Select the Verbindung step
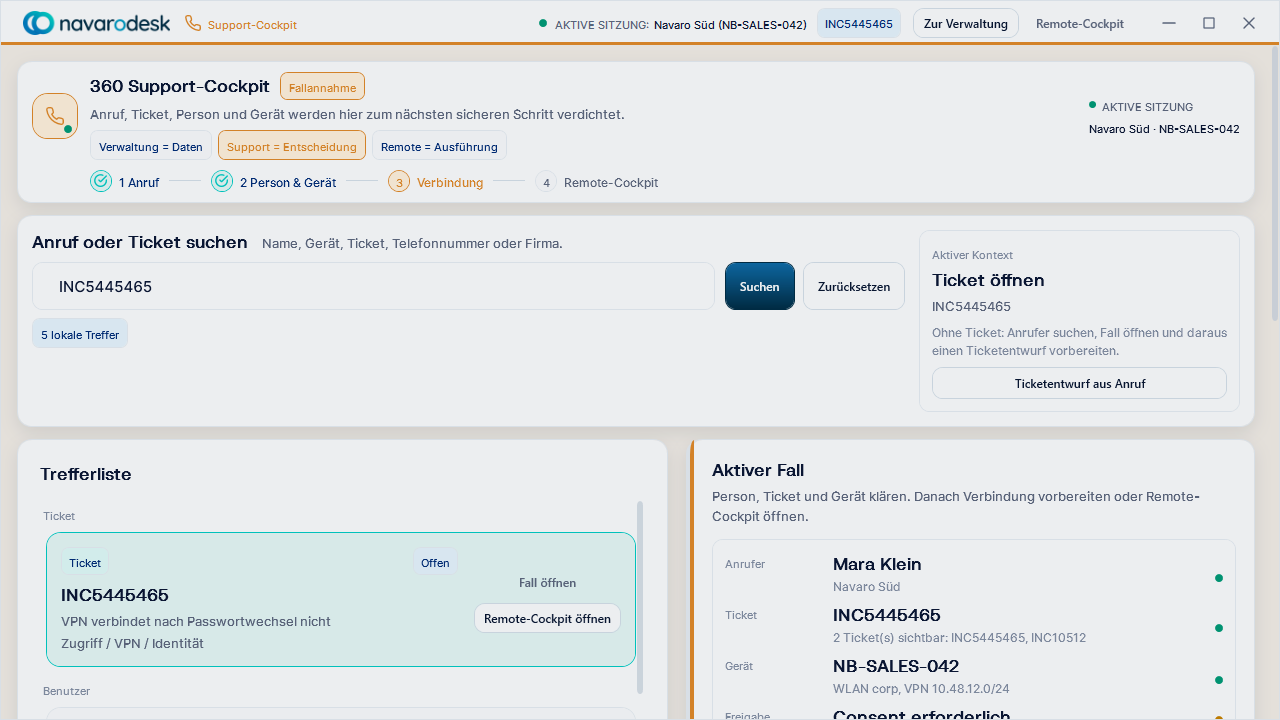 450,183
